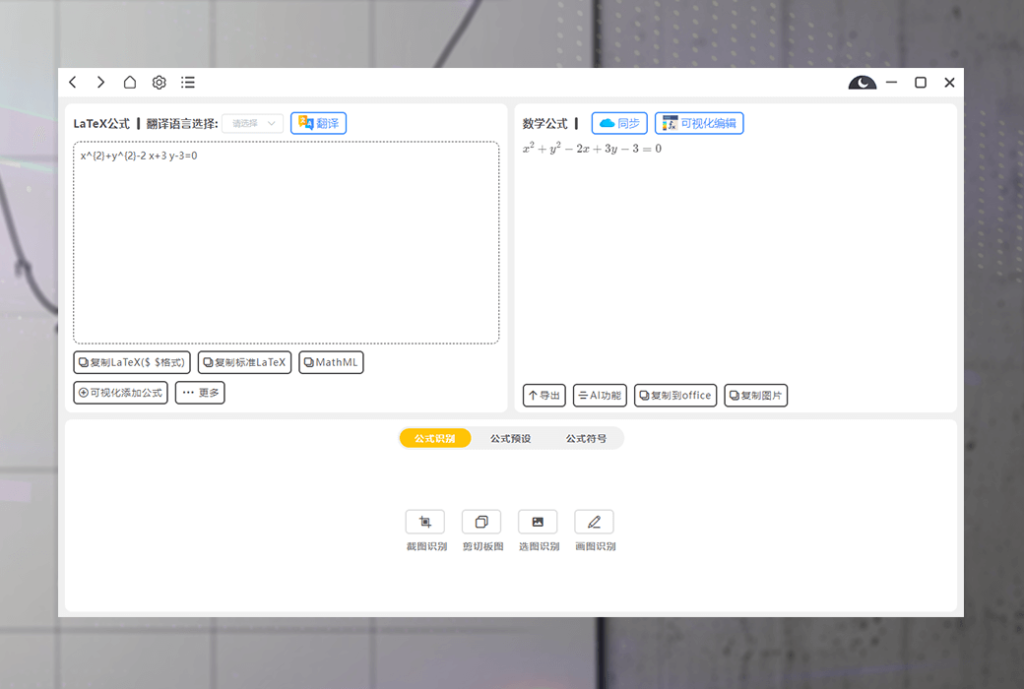This screenshot has height=689, width=1024.
Task: Start screenshot recognition (截图识别)
Action: coord(425,522)
